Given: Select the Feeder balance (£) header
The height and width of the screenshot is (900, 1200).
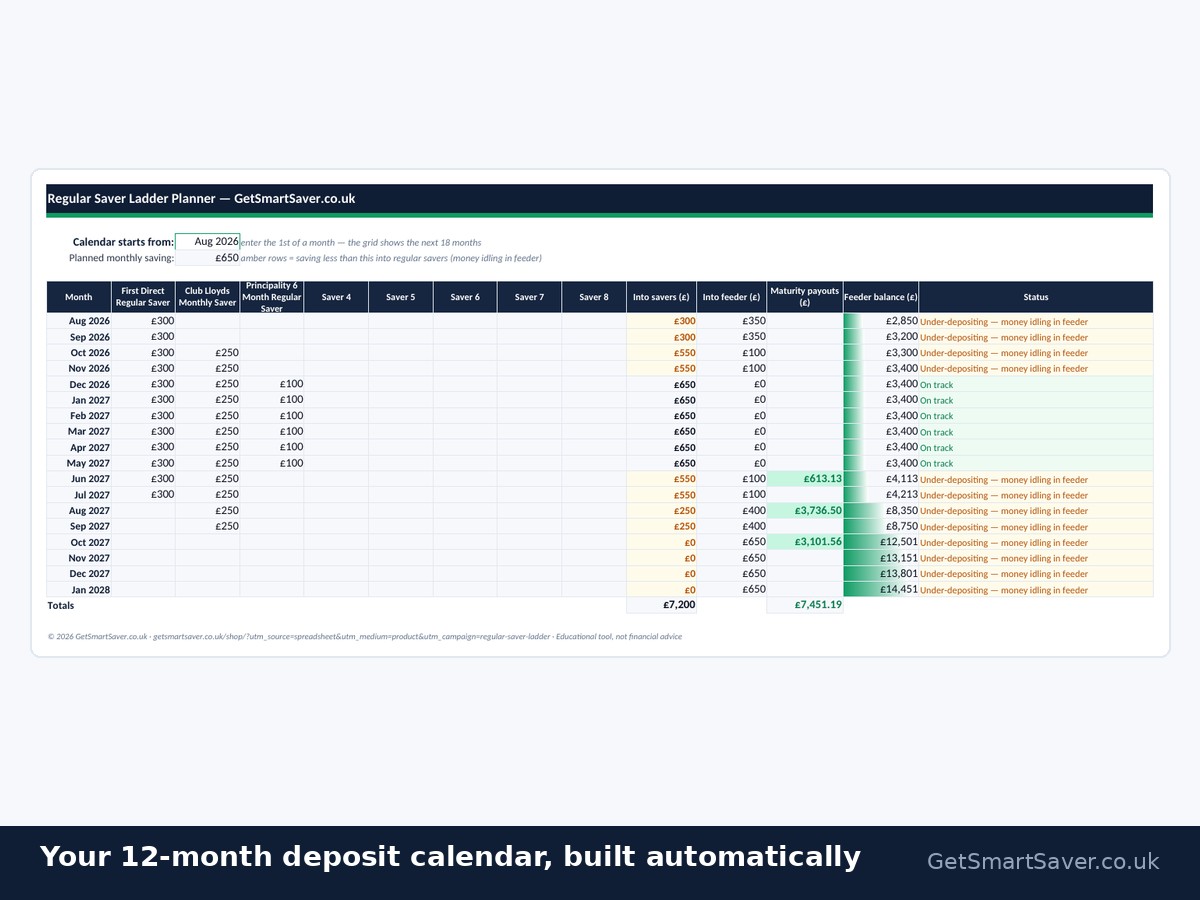Looking at the screenshot, I should tap(881, 297).
